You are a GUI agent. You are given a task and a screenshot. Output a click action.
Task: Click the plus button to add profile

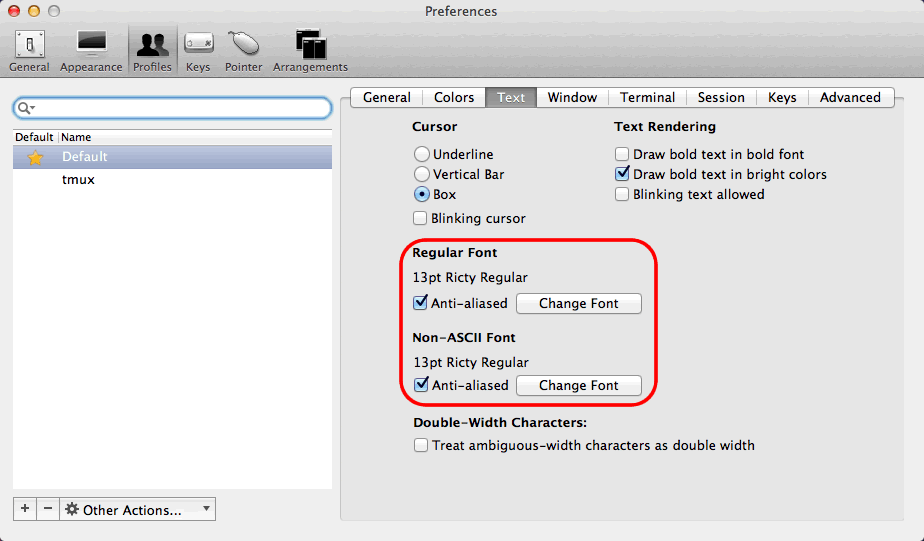point(25,509)
